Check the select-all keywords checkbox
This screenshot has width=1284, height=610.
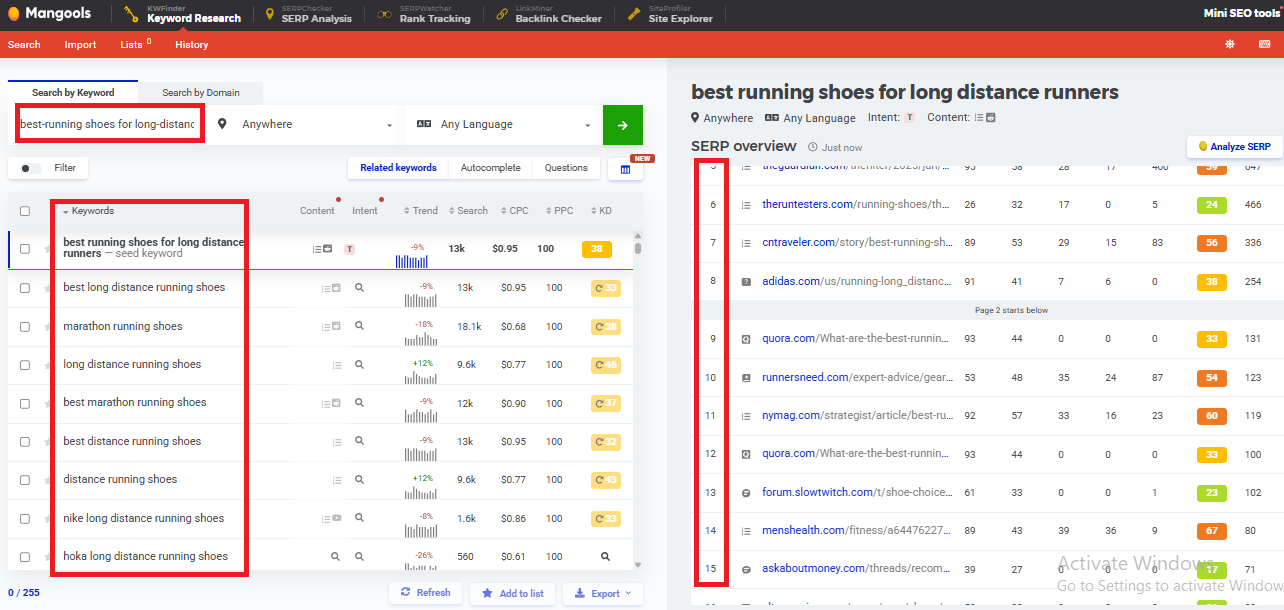pos(25,212)
